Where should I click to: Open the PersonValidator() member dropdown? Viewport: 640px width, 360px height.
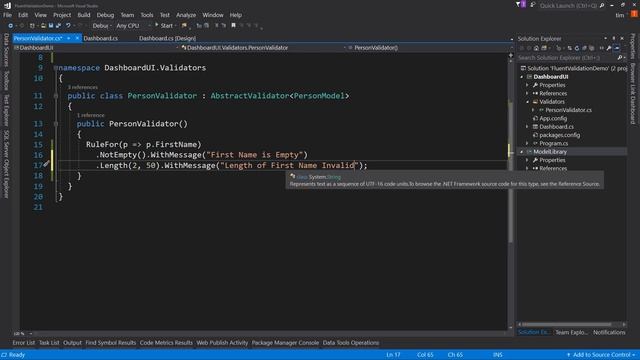(429, 48)
